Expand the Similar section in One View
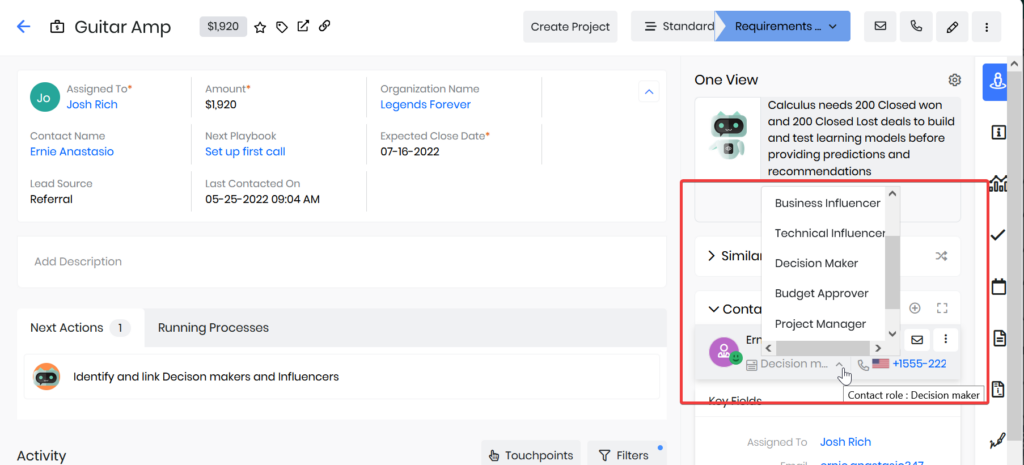Viewport: 1024px width, 465px height. coord(711,256)
